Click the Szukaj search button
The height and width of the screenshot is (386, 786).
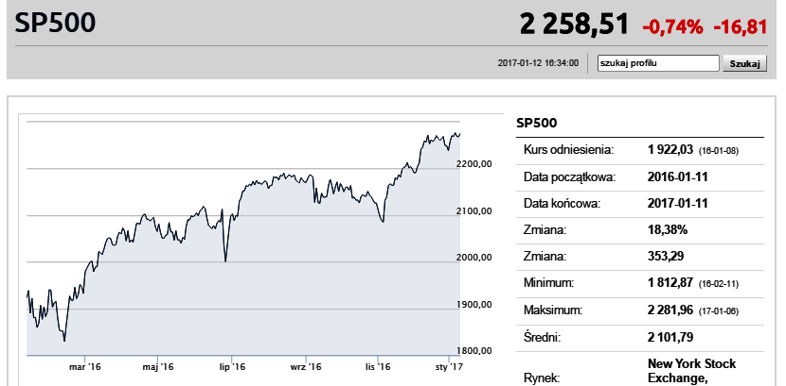[x=744, y=64]
